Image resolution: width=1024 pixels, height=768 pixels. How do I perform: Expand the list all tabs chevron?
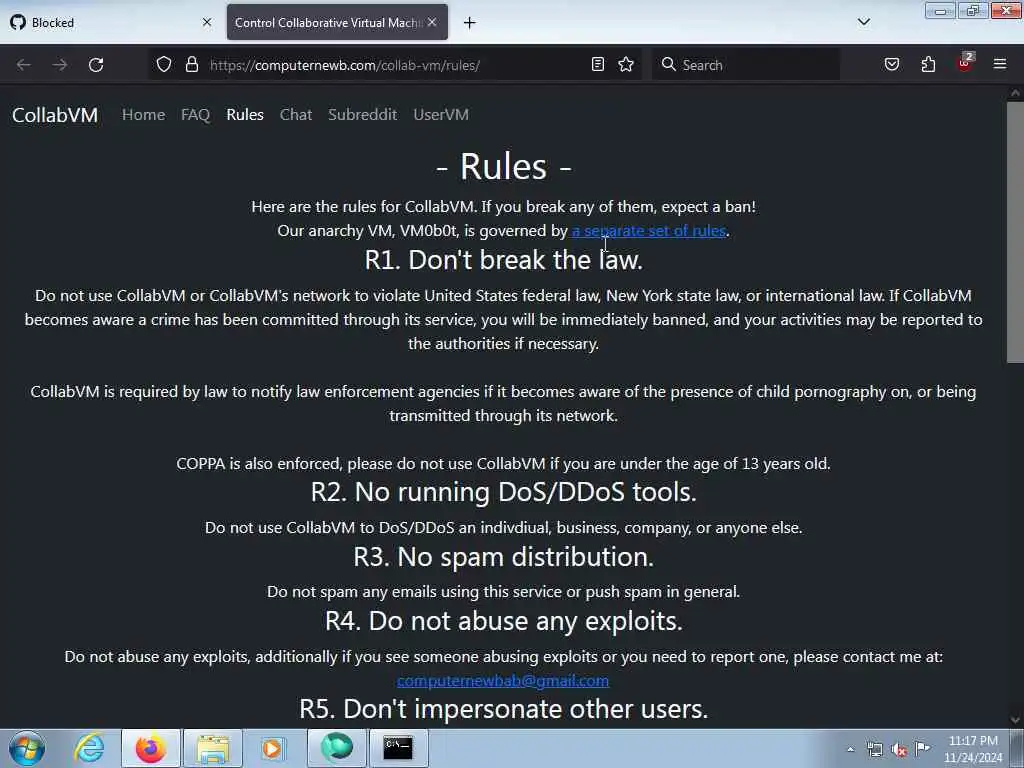863,22
